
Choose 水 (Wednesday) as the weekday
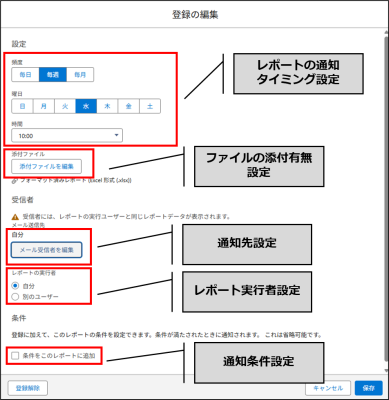86,106
